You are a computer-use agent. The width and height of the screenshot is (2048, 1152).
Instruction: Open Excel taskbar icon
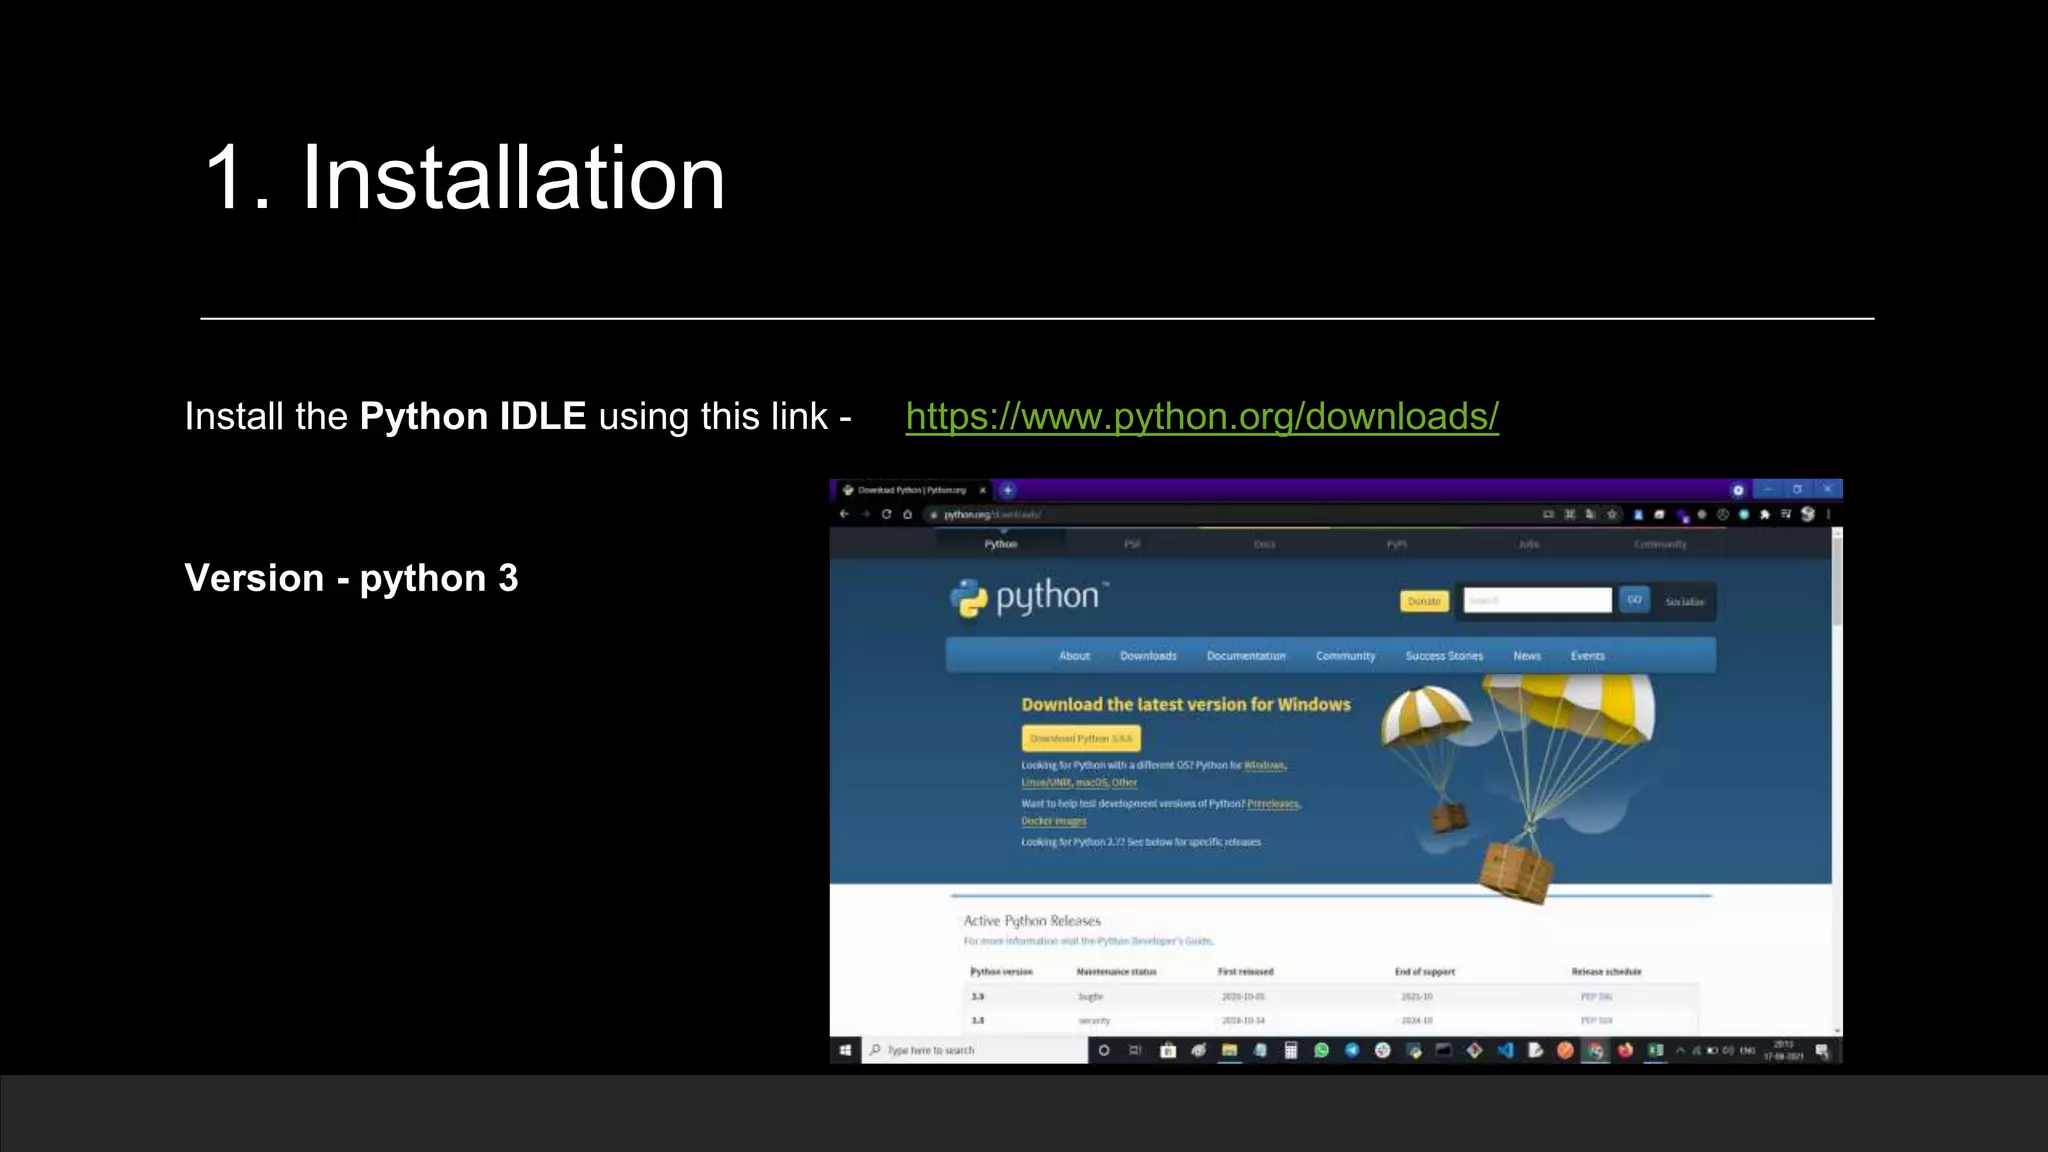pyautogui.click(x=1655, y=1050)
